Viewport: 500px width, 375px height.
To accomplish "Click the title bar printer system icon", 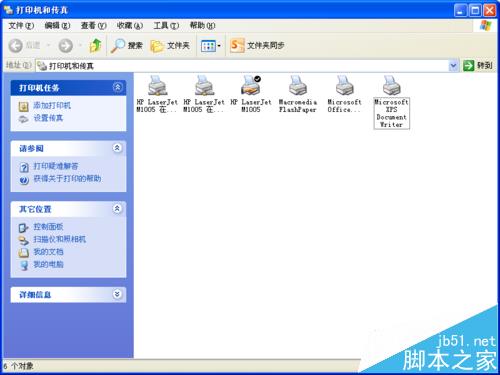I will (x=8, y=10).
